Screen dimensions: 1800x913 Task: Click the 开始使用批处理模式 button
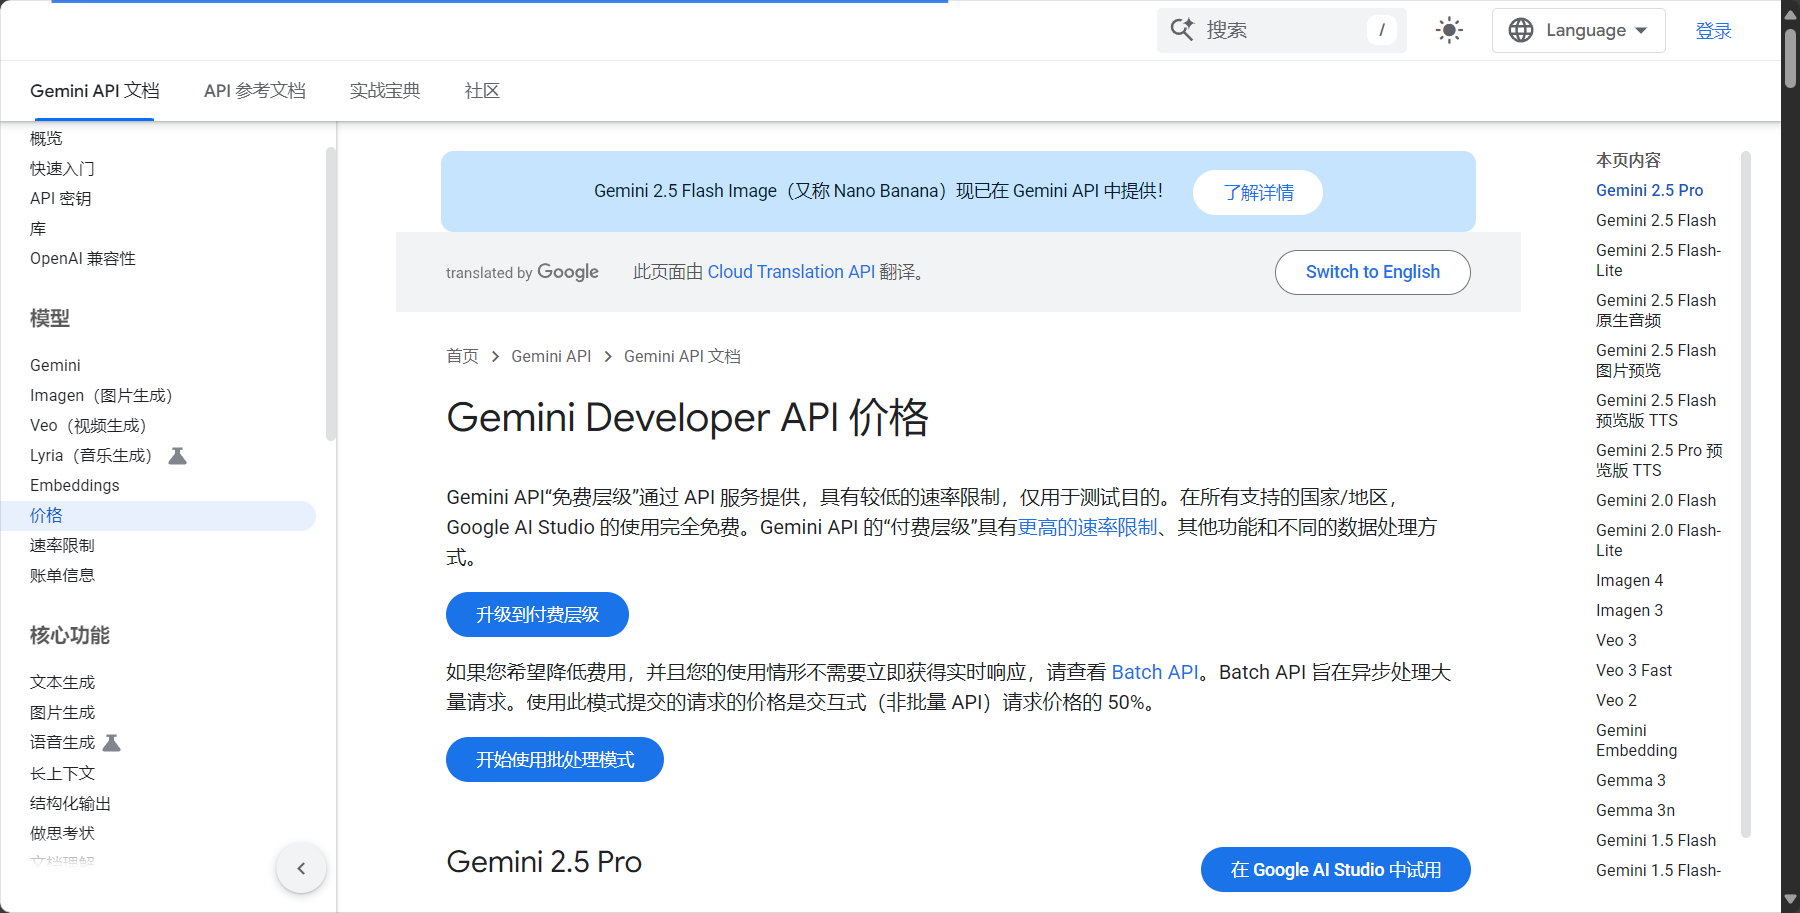(555, 760)
